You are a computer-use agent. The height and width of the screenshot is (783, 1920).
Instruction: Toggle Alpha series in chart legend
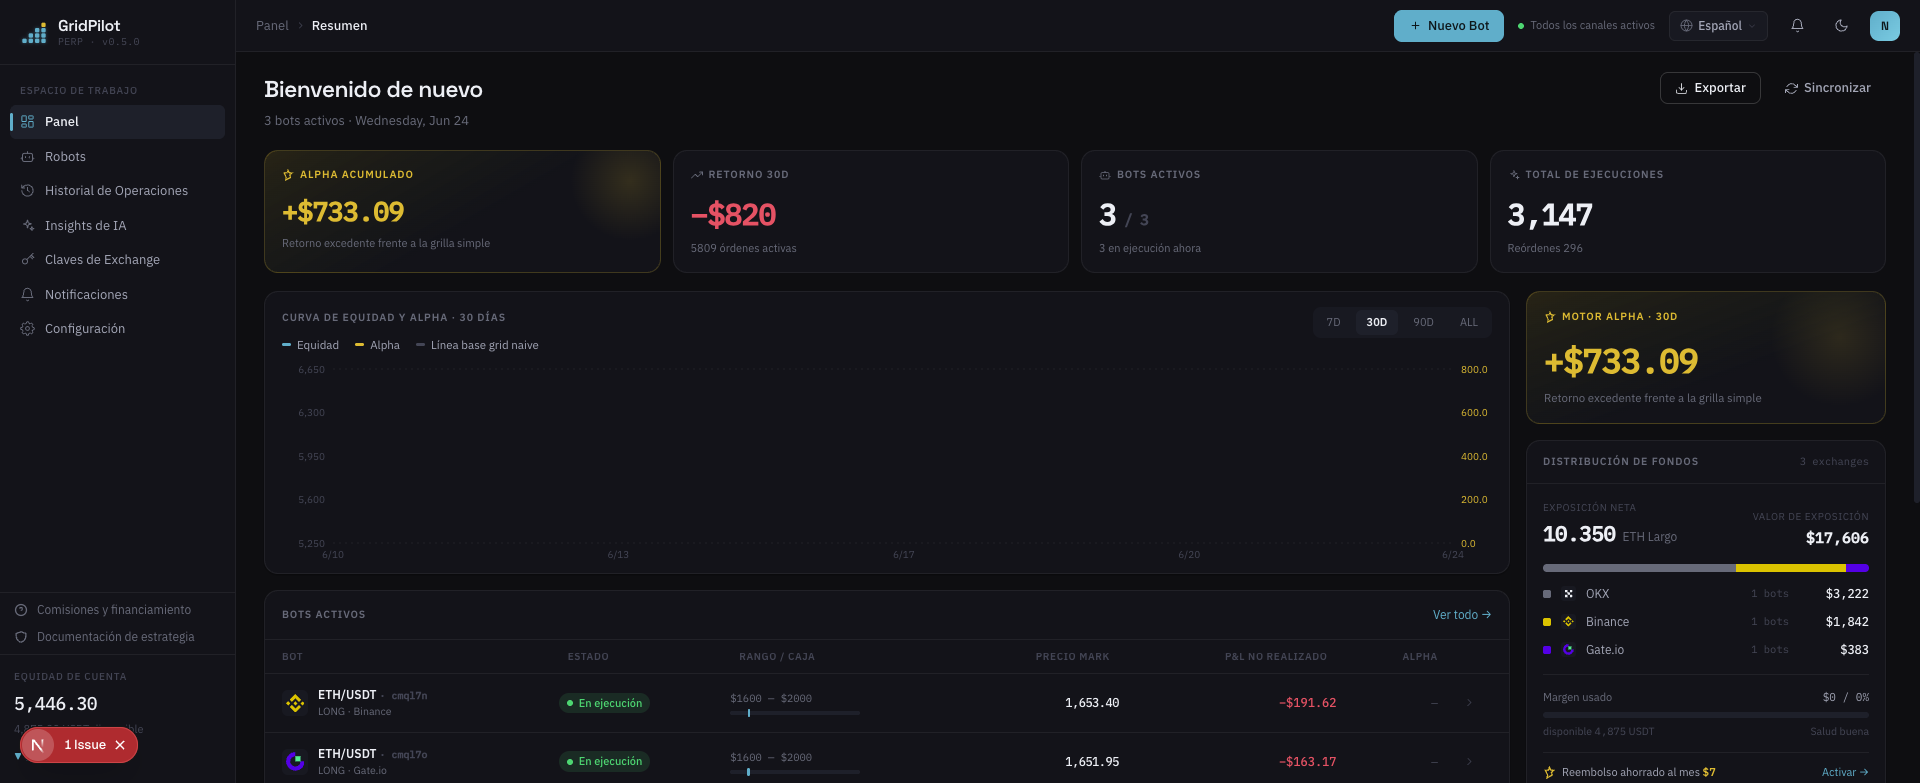point(377,345)
